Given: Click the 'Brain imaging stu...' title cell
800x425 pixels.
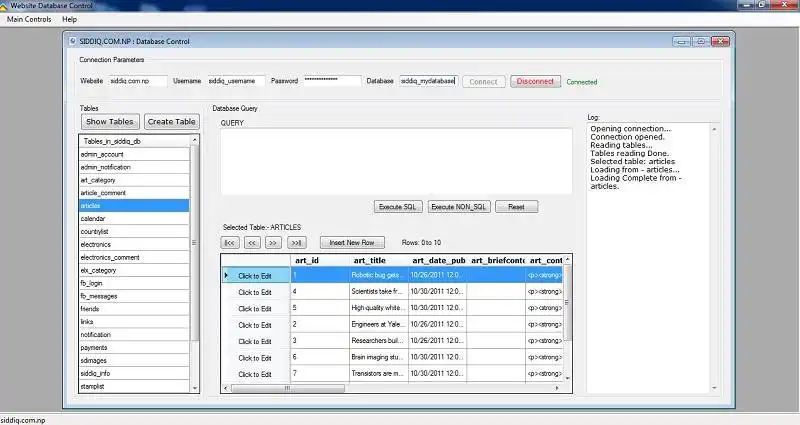Looking at the screenshot, I should (379, 357).
